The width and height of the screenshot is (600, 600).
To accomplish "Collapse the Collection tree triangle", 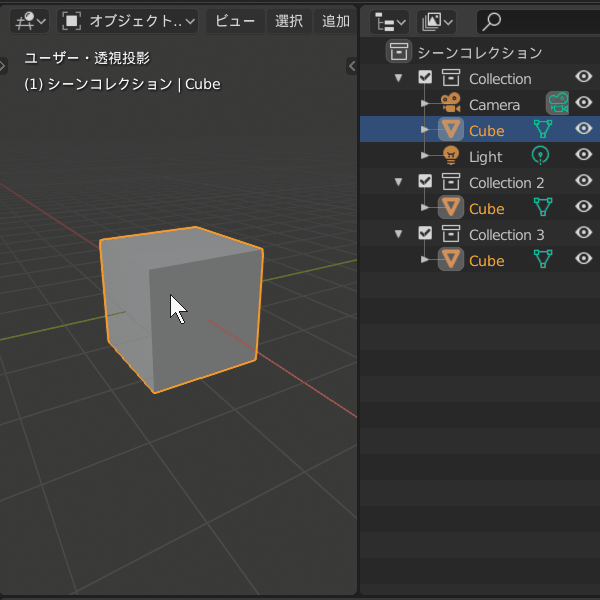I will [x=398, y=78].
